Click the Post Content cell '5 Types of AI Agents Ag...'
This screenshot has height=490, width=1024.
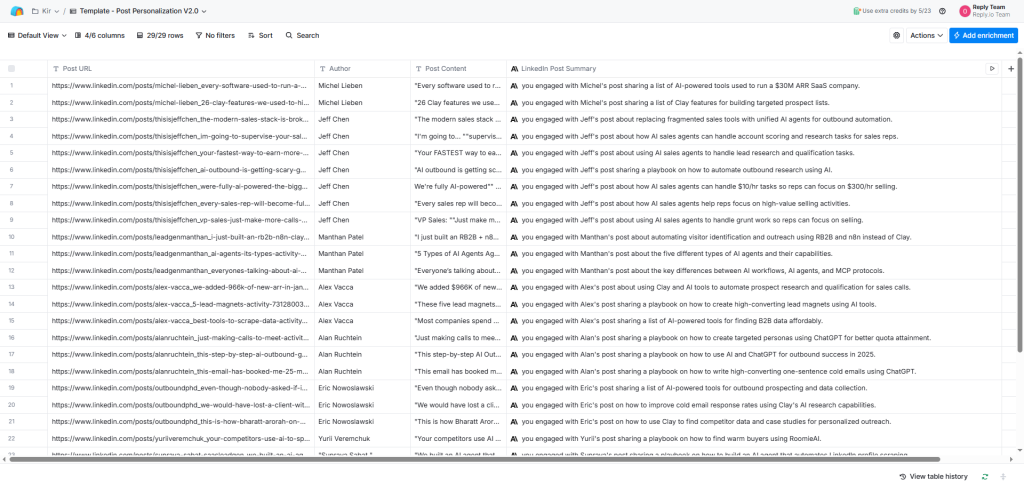coord(458,253)
